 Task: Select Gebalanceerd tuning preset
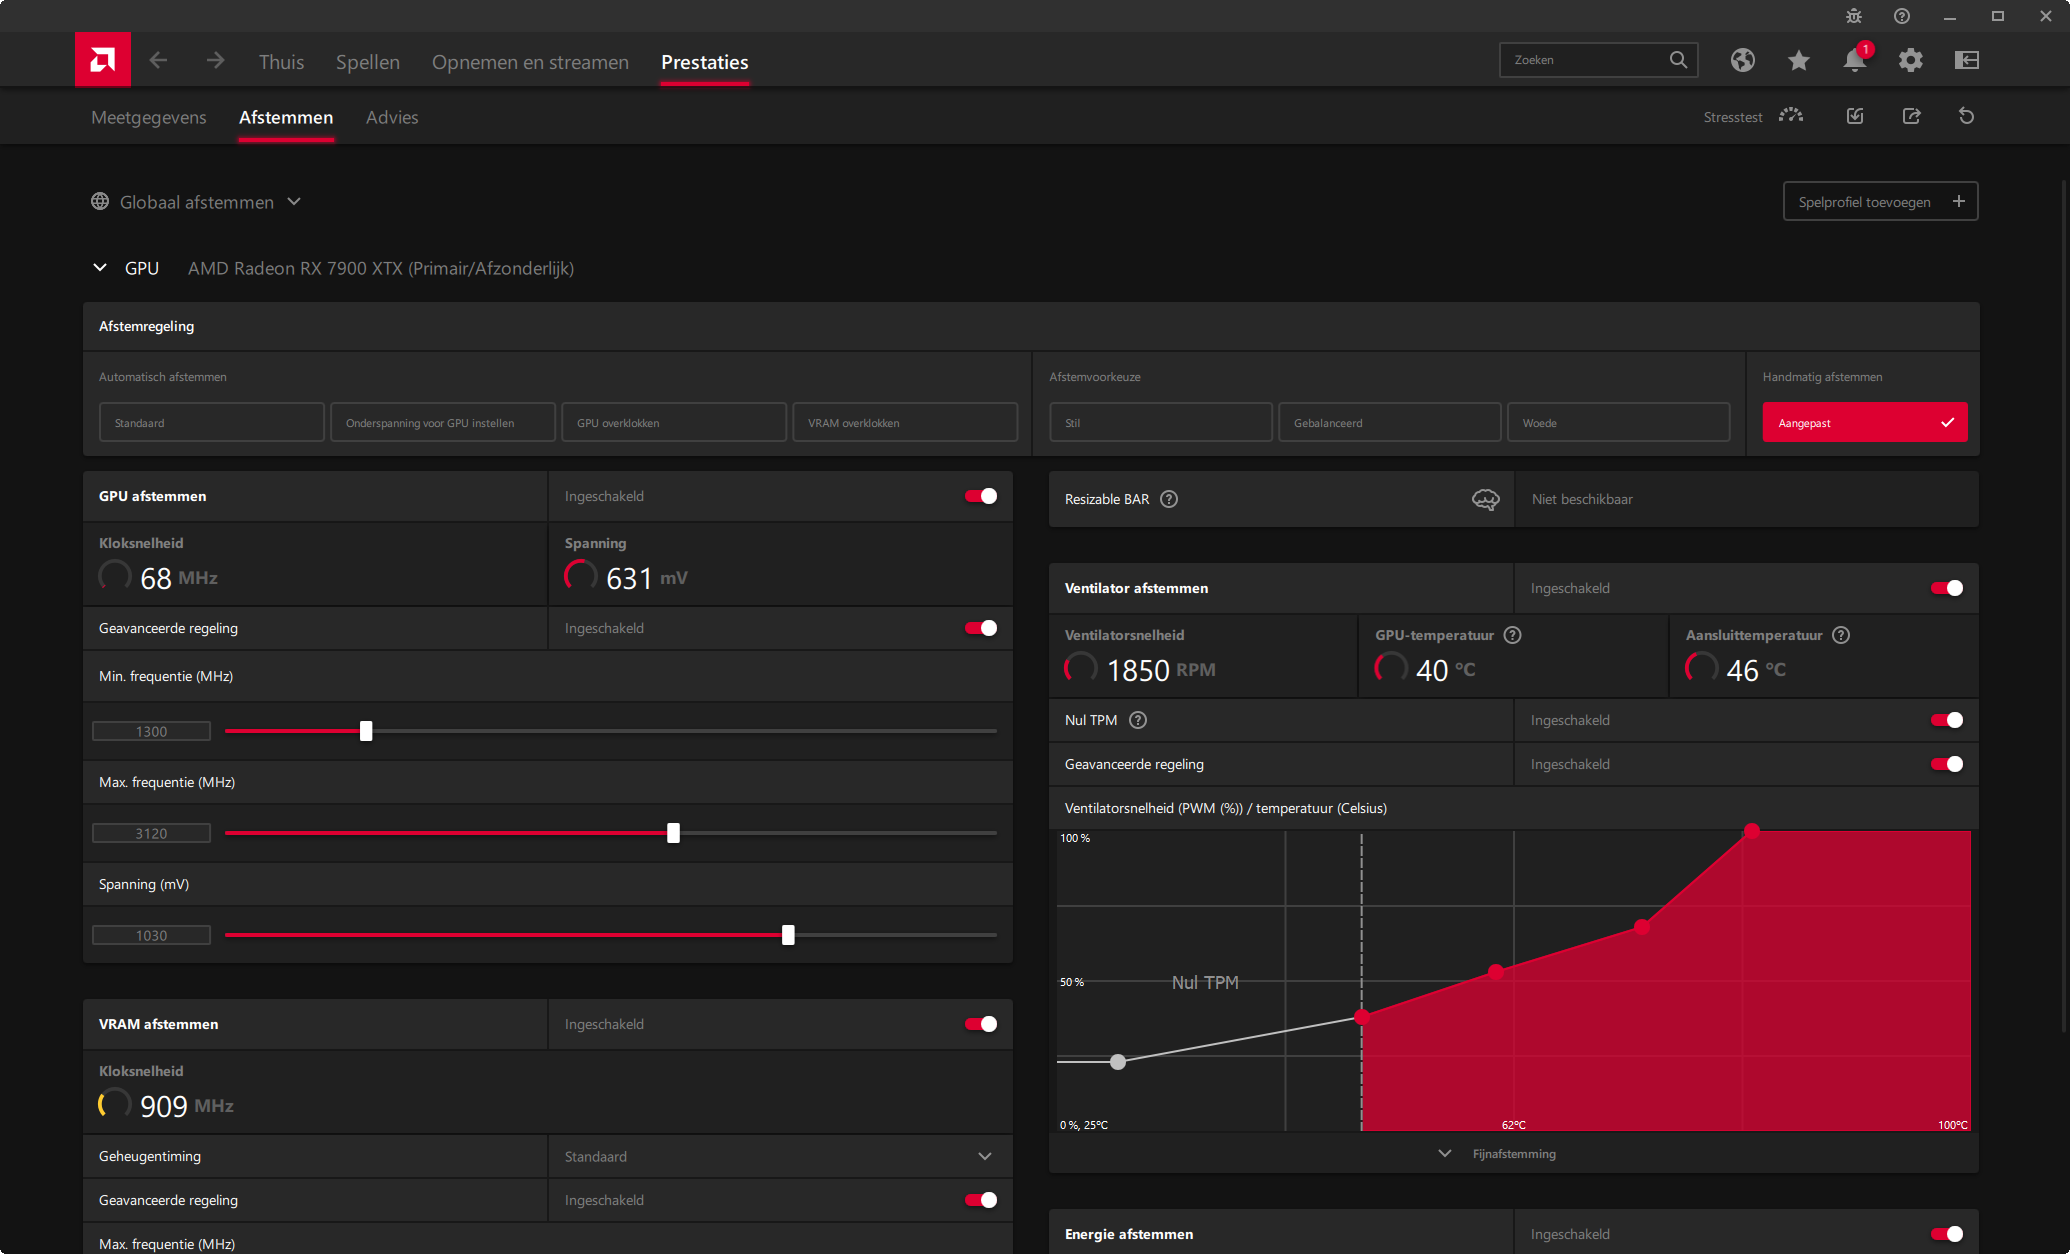click(1390, 422)
